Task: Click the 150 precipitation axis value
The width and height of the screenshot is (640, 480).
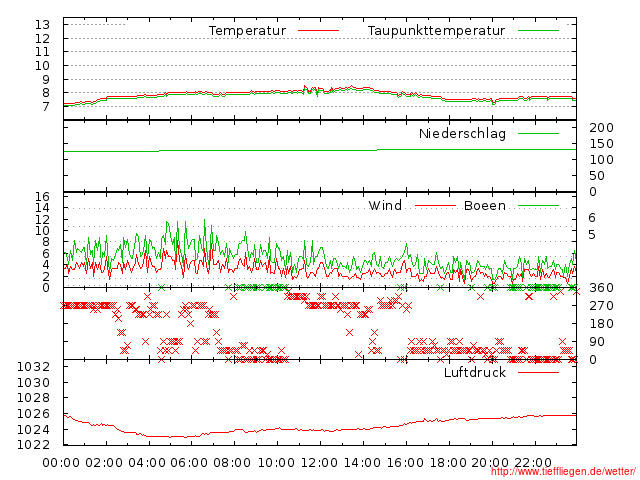Action: pyautogui.click(x=601, y=144)
